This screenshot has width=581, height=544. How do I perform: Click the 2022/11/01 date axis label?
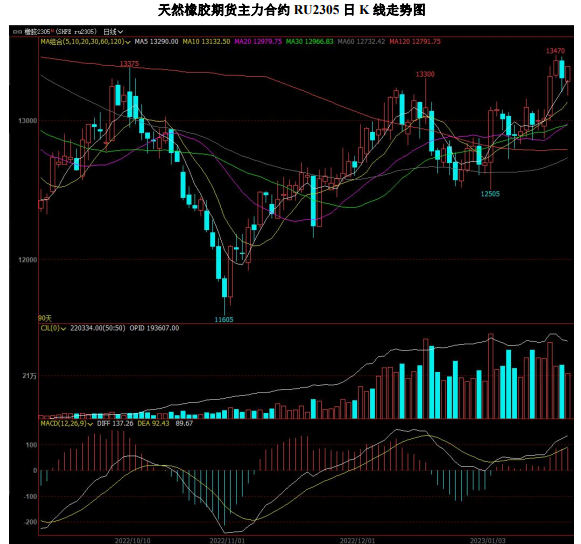point(227,540)
